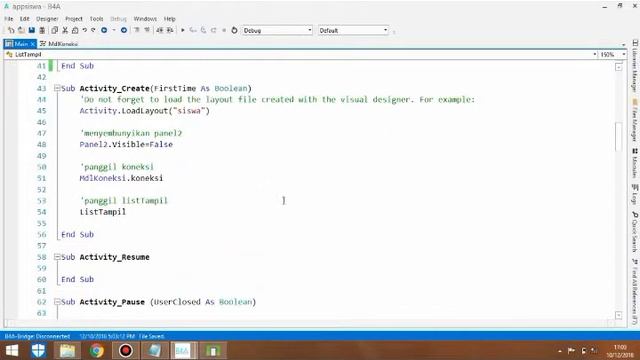Click the Restart circular arrow icon
The width and height of the screenshot is (640, 360).
[234, 30]
